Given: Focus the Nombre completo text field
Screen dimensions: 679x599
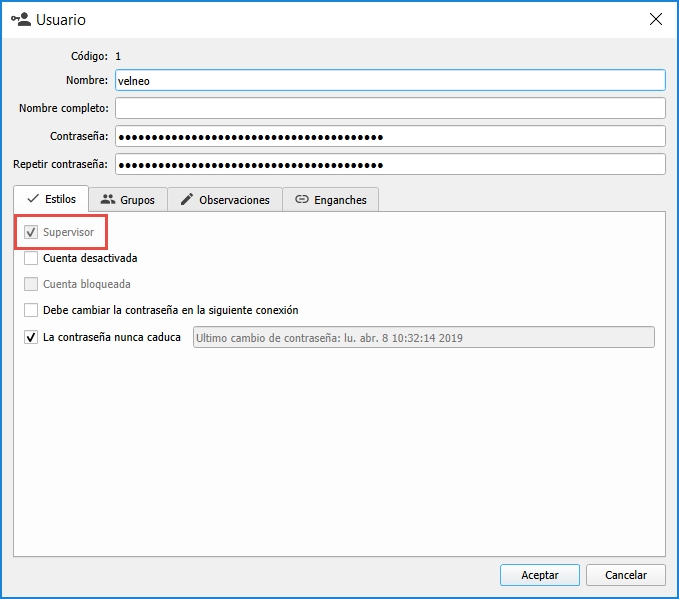Looking at the screenshot, I should (x=390, y=108).
